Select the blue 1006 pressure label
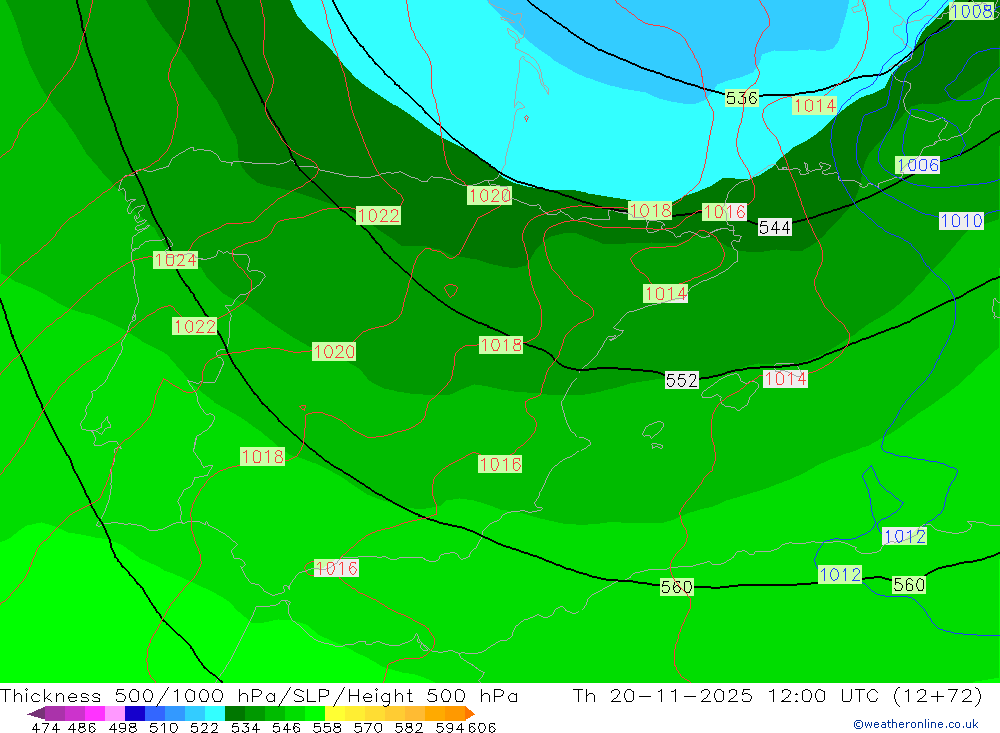The width and height of the screenshot is (1000, 733). coord(918,165)
